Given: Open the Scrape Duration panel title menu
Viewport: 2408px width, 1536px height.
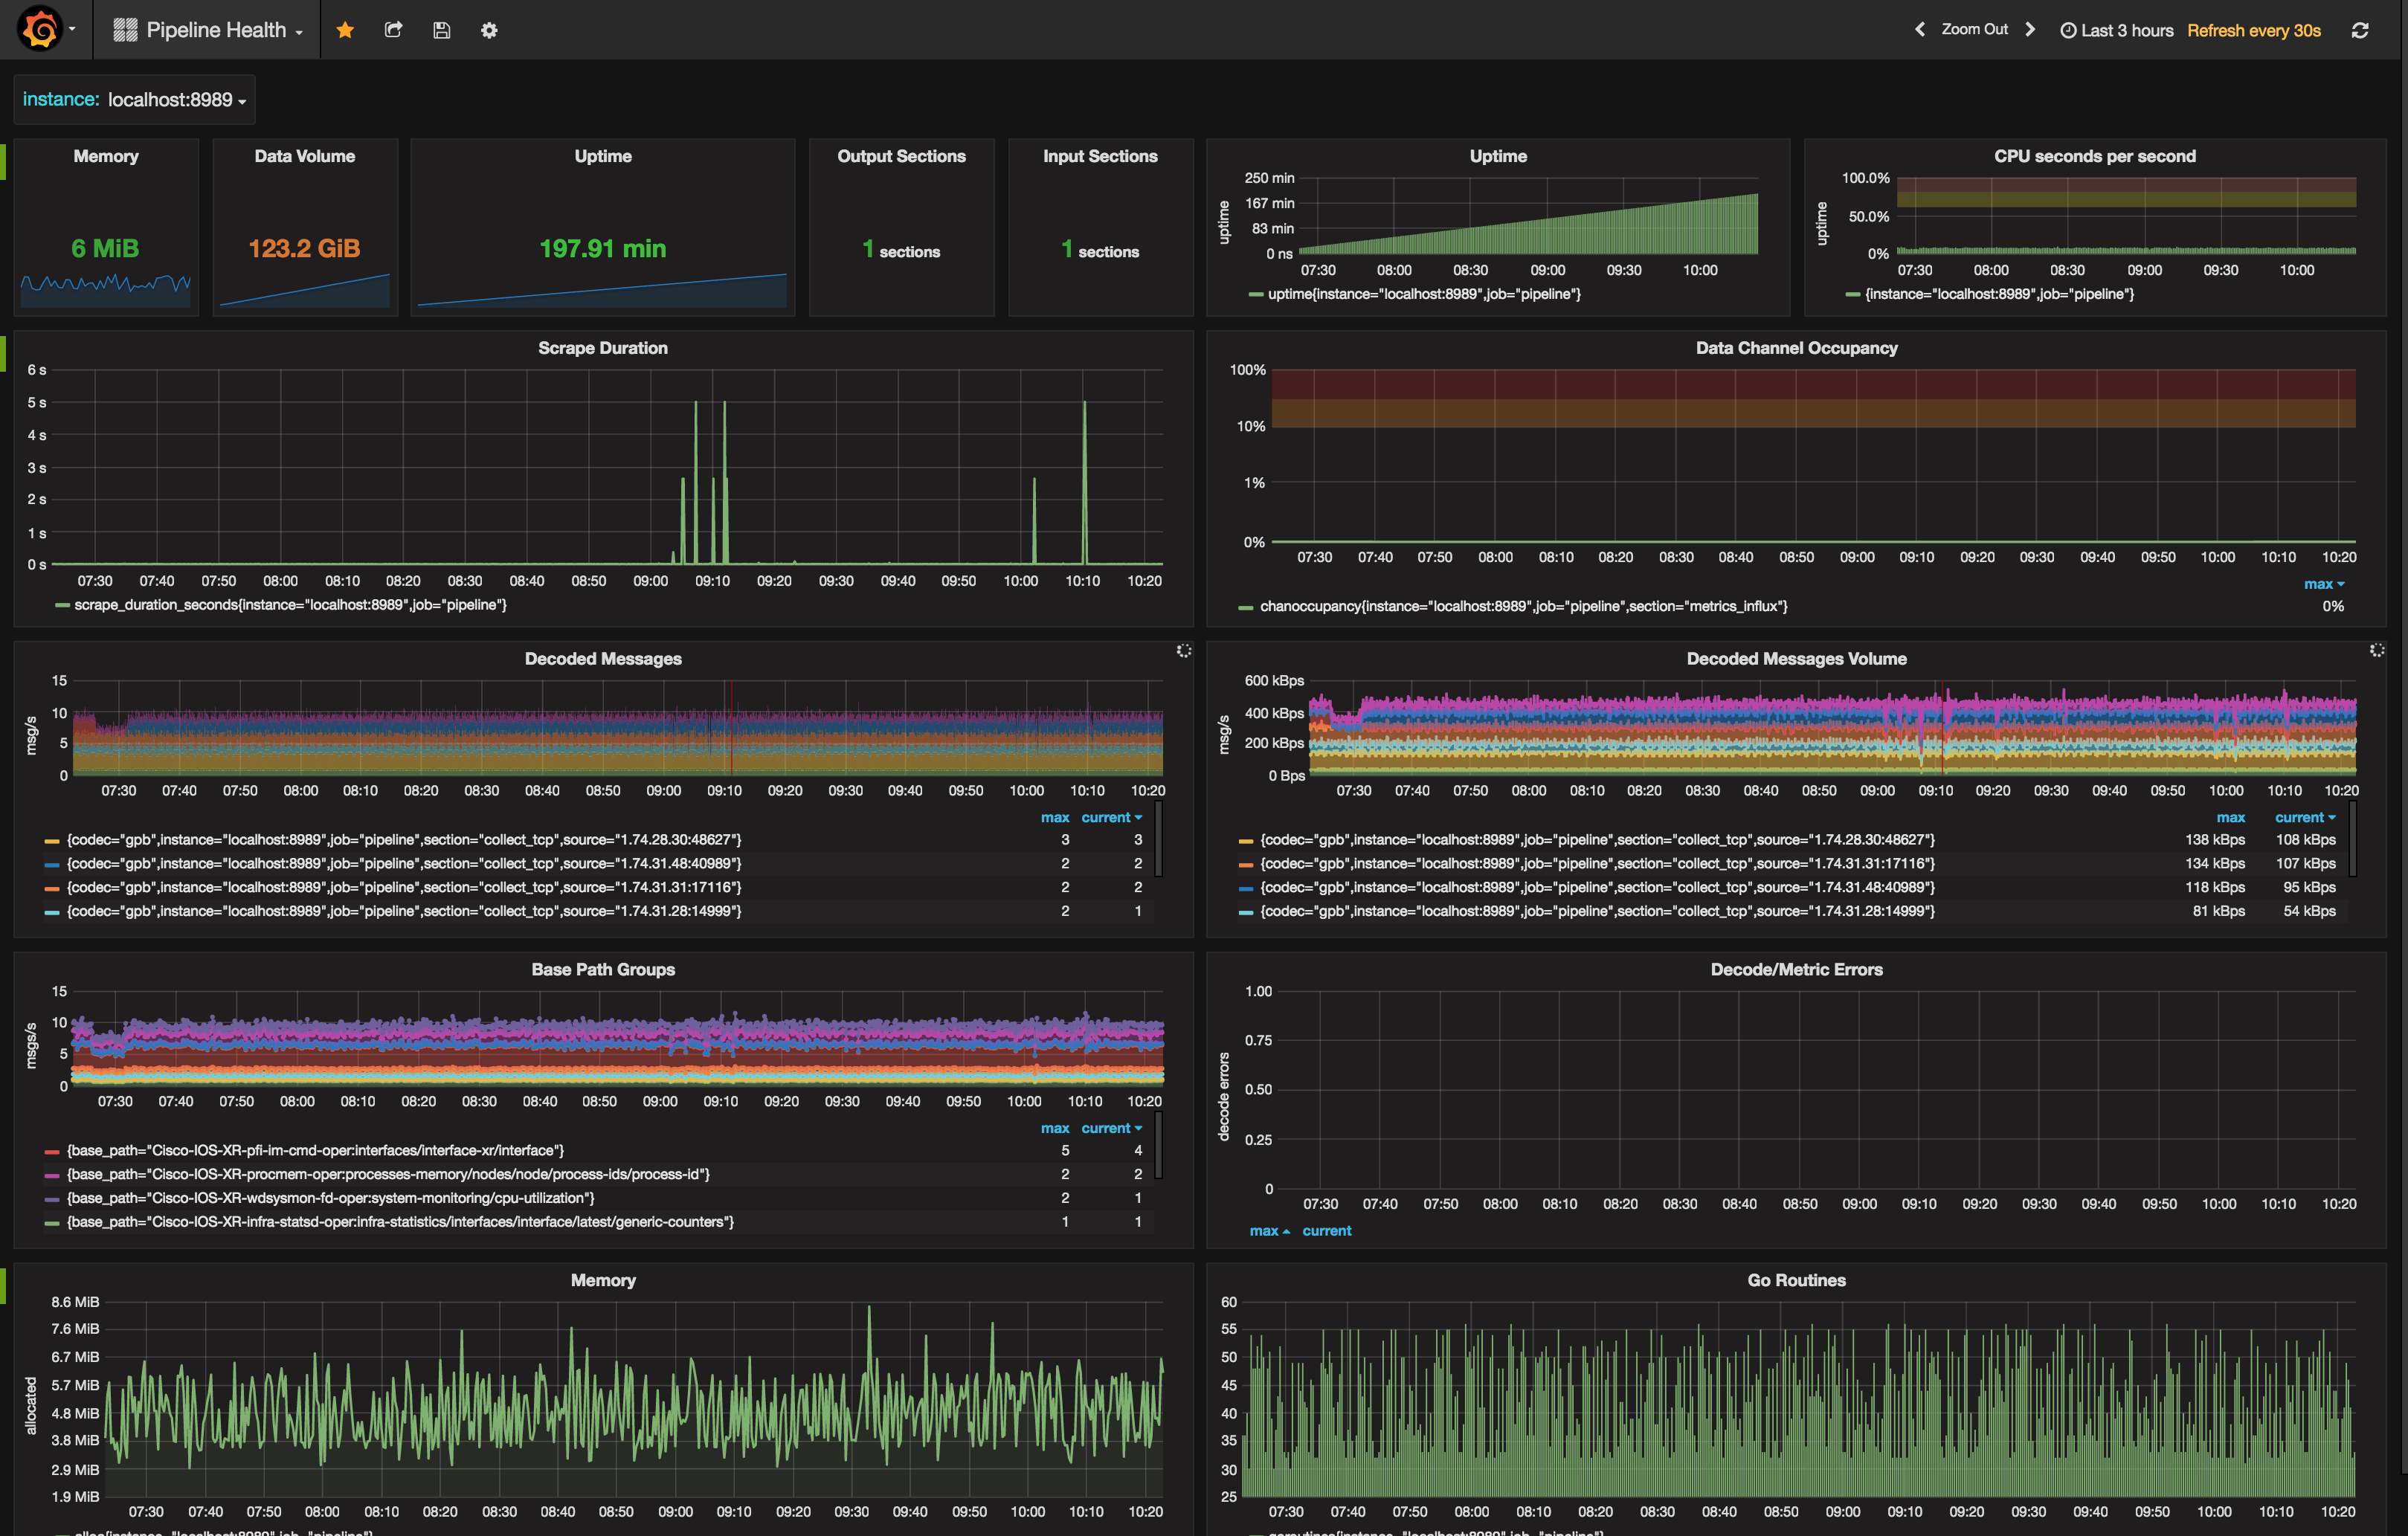Looking at the screenshot, I should (x=602, y=348).
